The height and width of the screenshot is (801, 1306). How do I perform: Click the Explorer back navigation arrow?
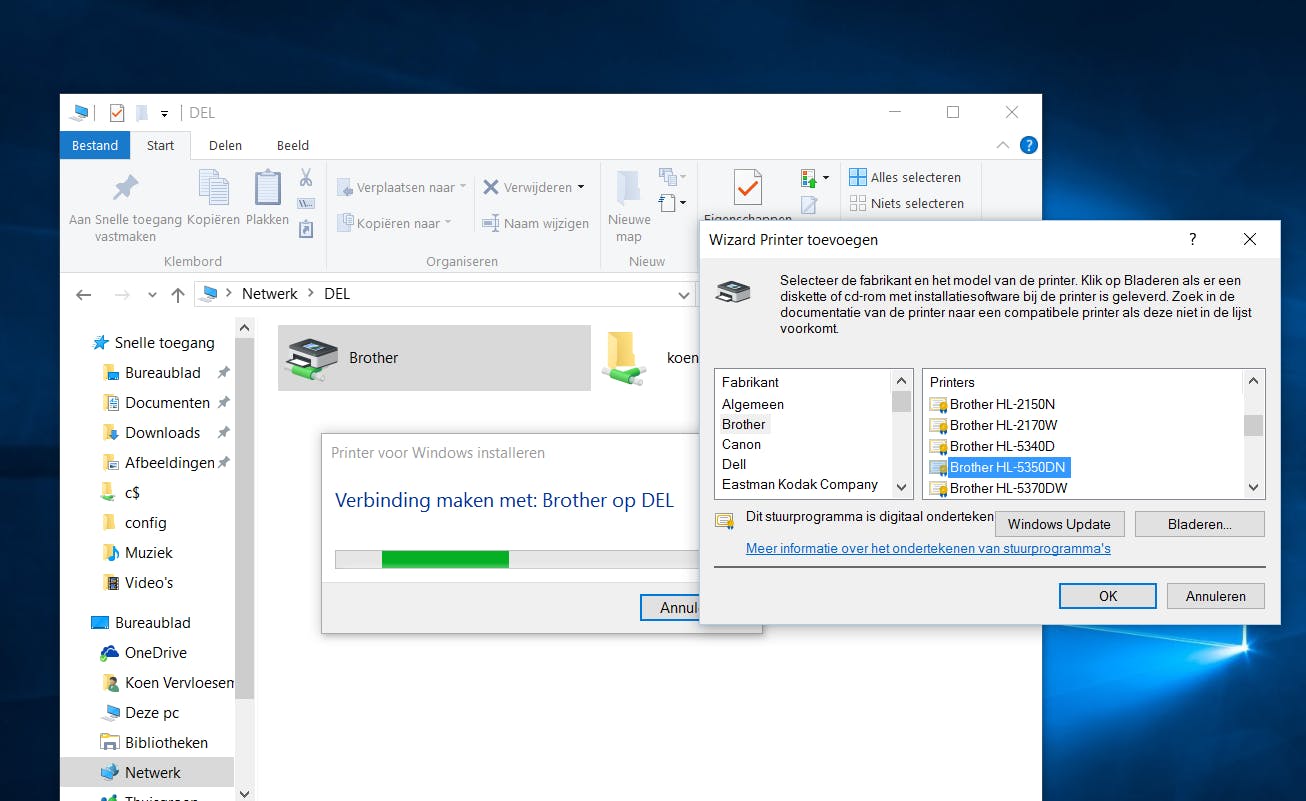(84, 295)
